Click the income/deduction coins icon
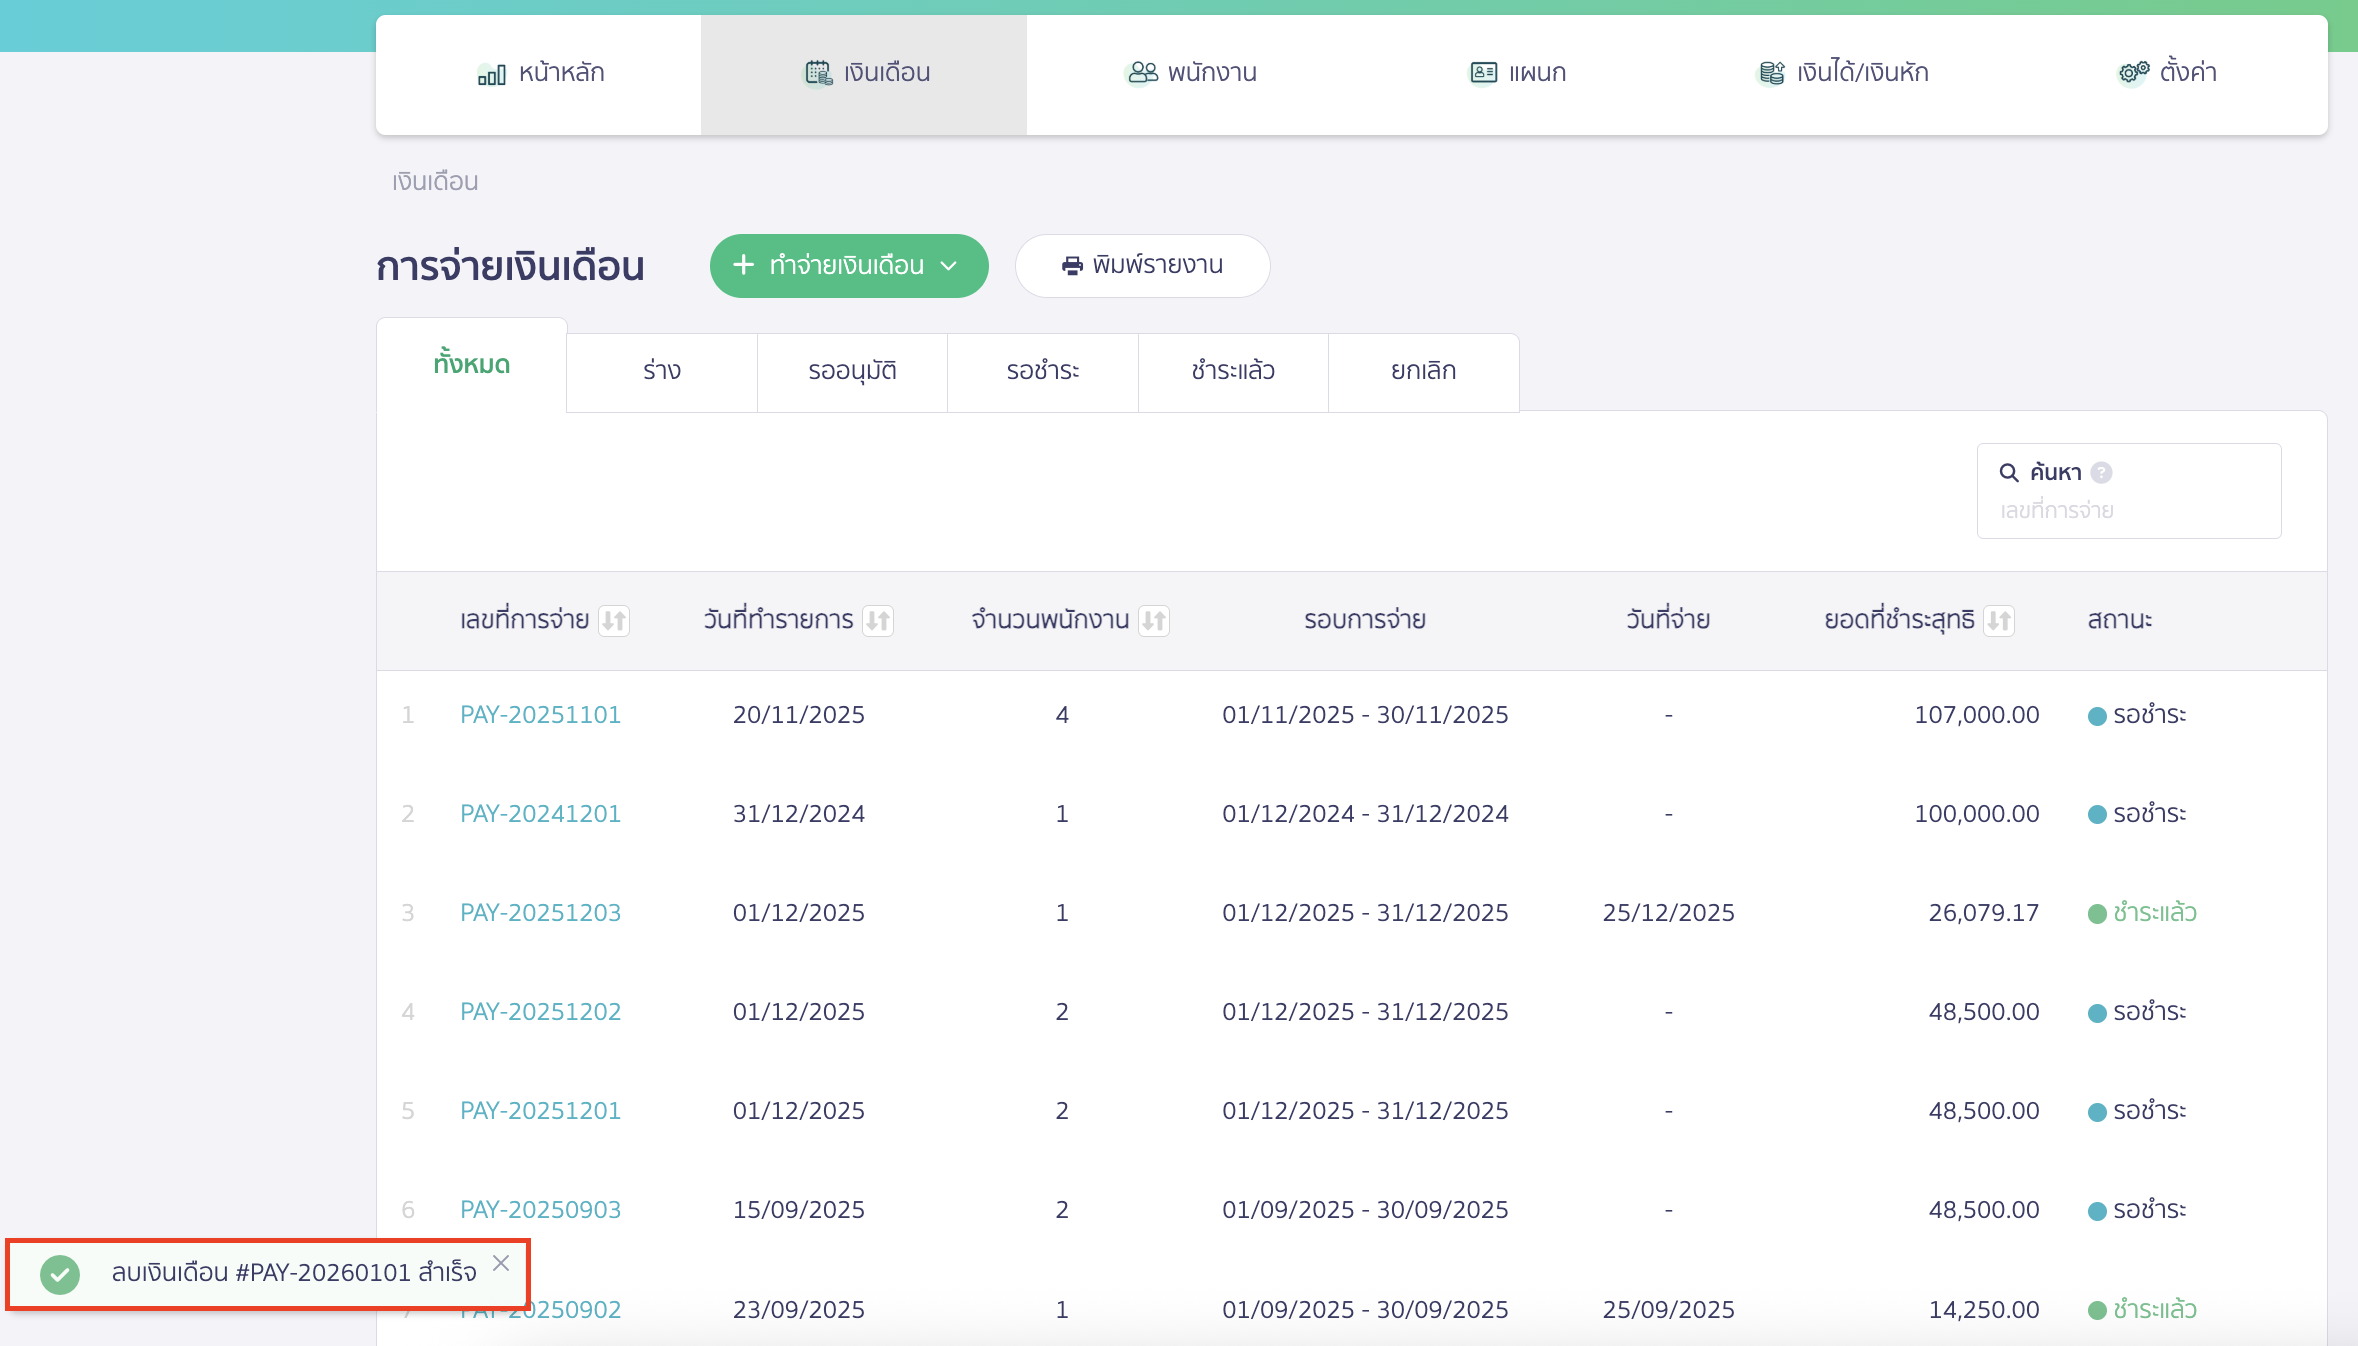The image size is (2358, 1346). [1771, 73]
